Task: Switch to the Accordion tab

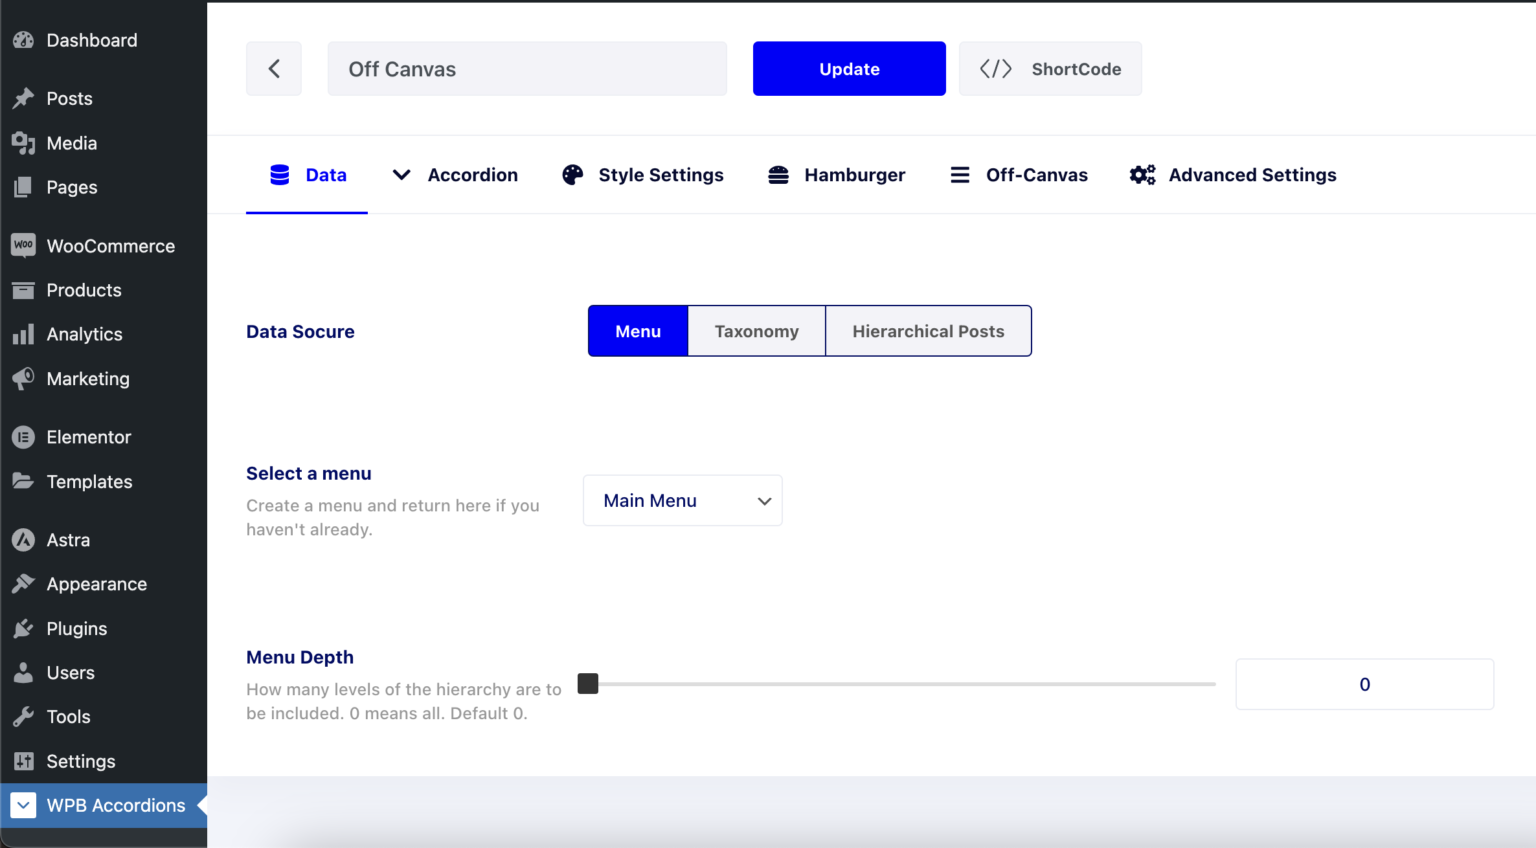Action: 472,174
